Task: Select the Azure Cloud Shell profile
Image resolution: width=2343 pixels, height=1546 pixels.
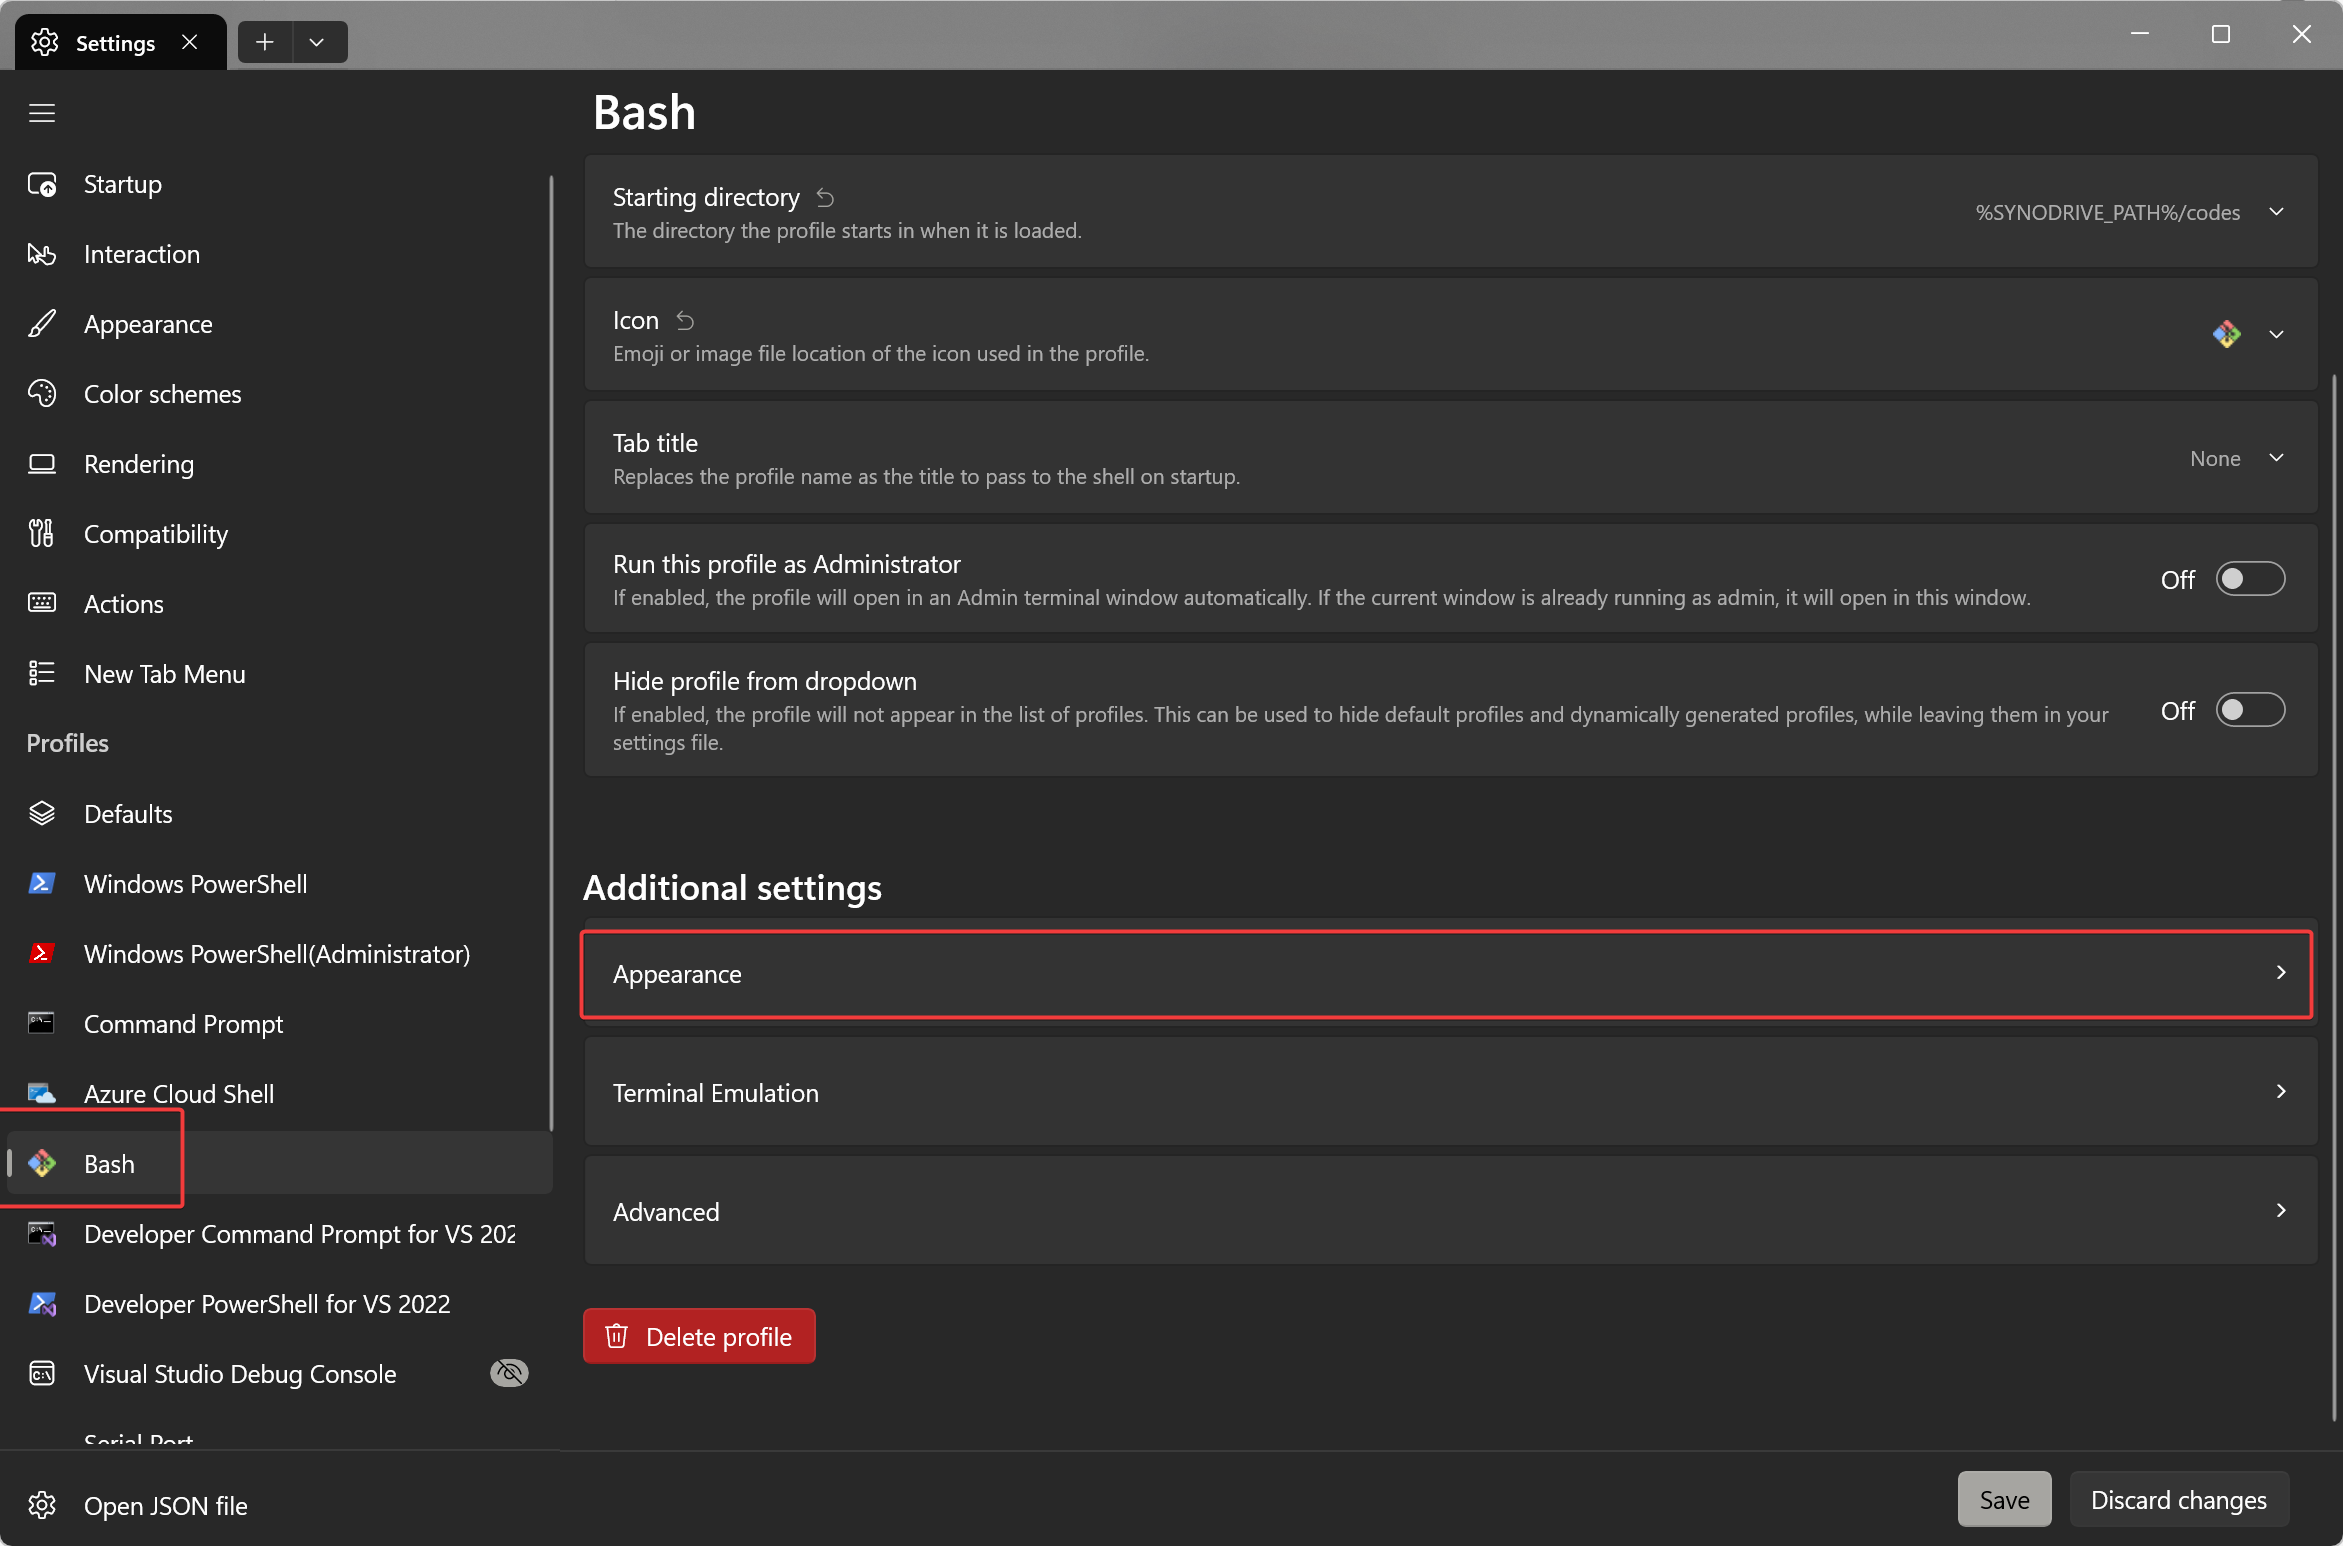Action: 178,1094
